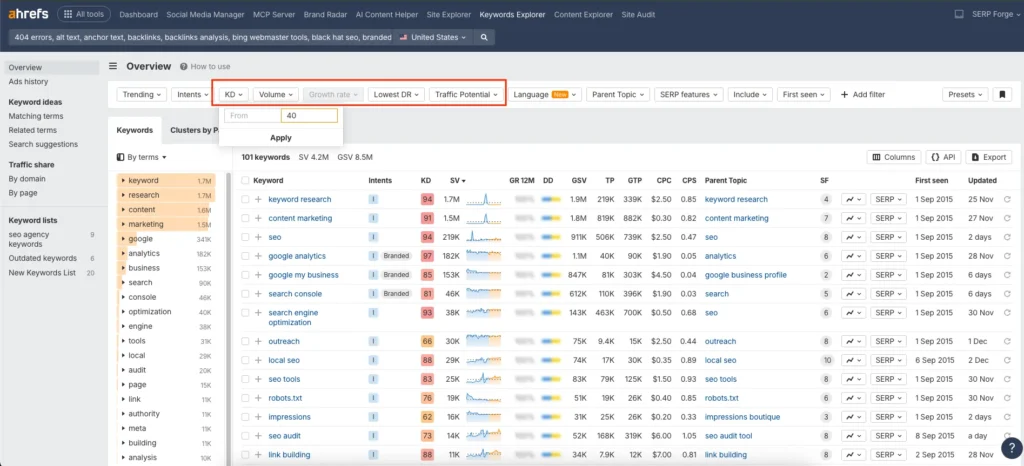Screen dimensions: 1024x466
Task: Click refresh icon for the seo row
Action: (x=1006, y=237)
